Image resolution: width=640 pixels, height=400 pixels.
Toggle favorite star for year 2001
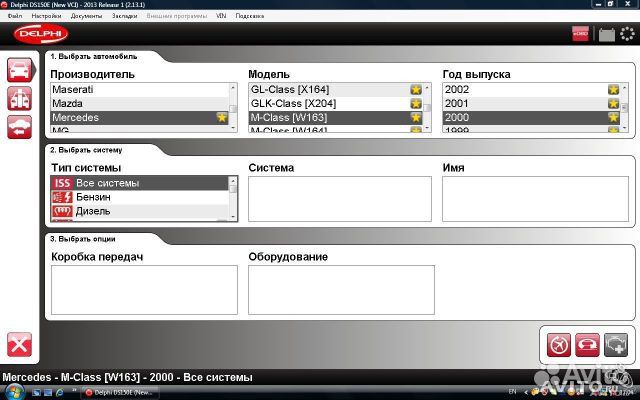[613, 104]
